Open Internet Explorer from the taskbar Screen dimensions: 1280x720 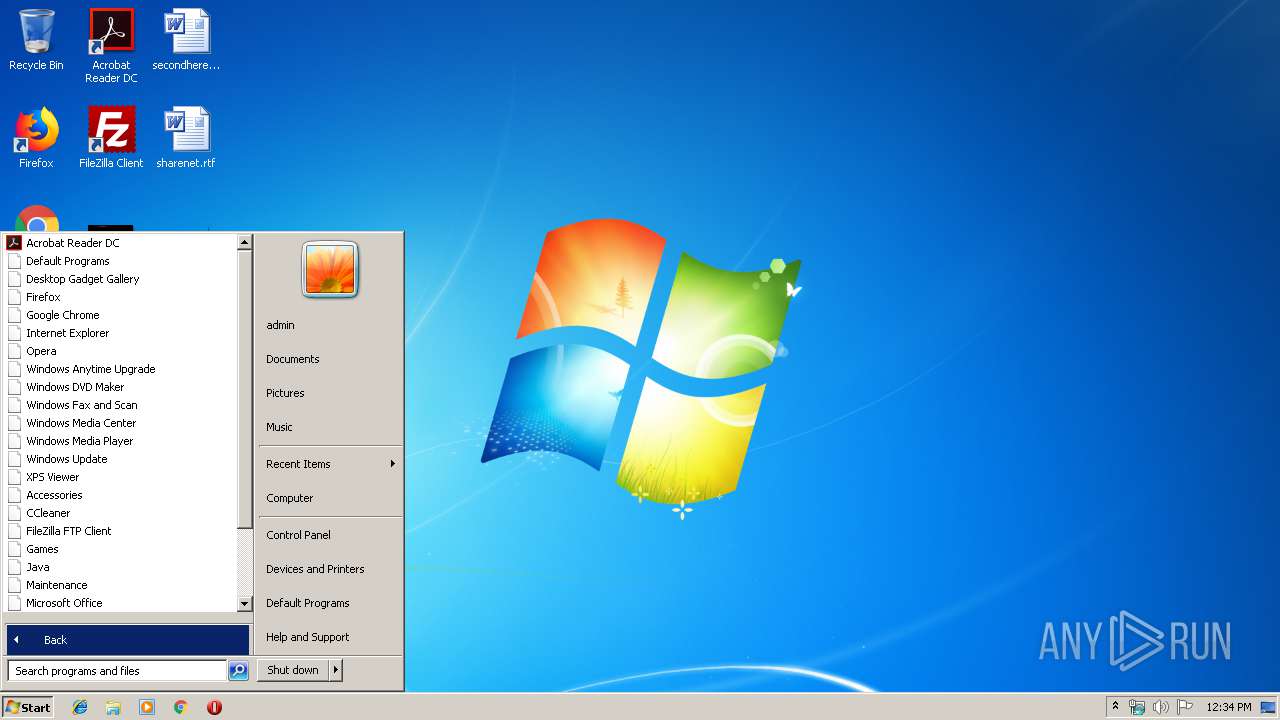coord(80,707)
